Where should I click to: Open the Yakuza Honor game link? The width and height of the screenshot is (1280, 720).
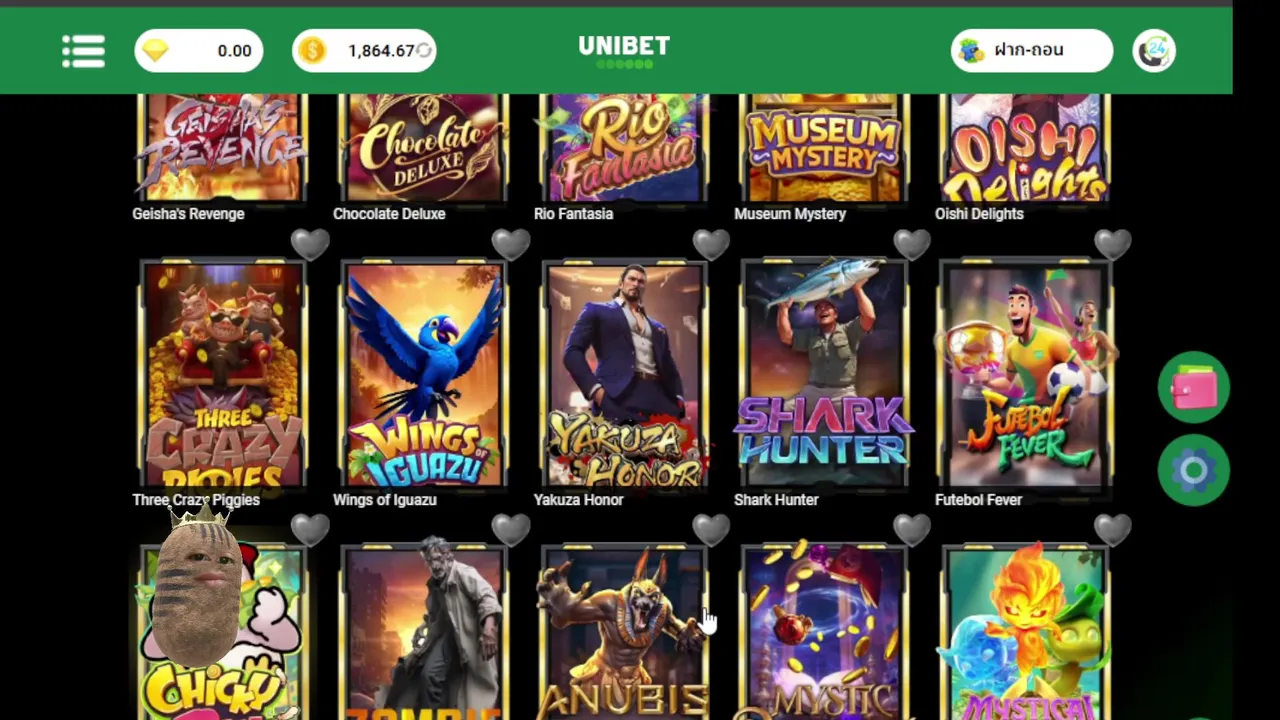pos(578,500)
